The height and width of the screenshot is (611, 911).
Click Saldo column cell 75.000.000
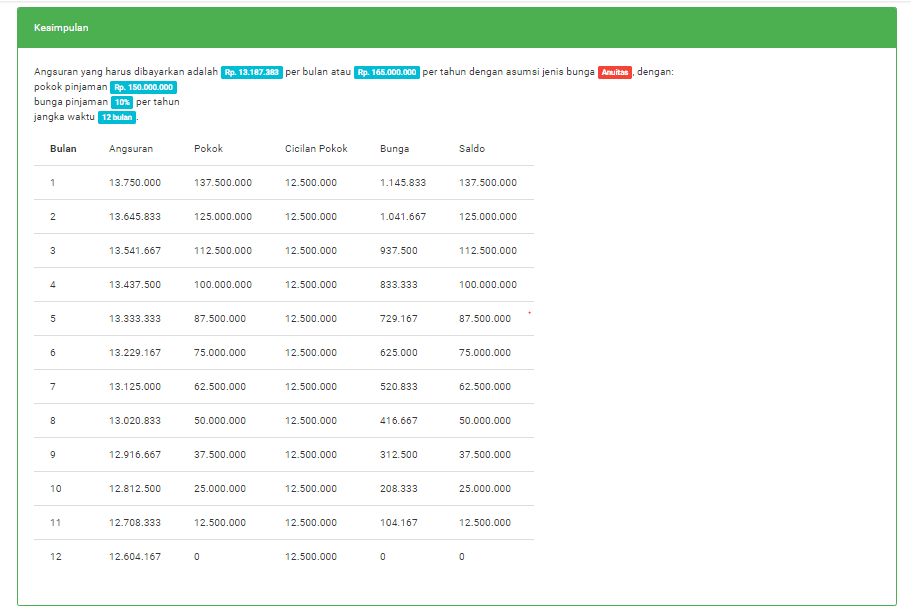coord(485,353)
